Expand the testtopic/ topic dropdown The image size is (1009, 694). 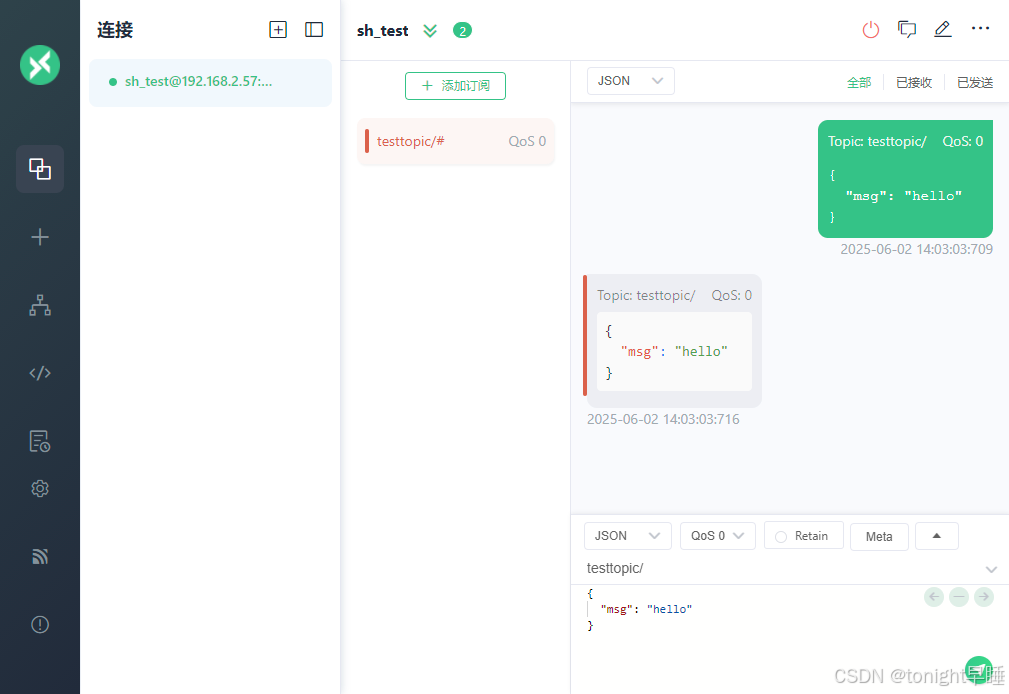991,568
